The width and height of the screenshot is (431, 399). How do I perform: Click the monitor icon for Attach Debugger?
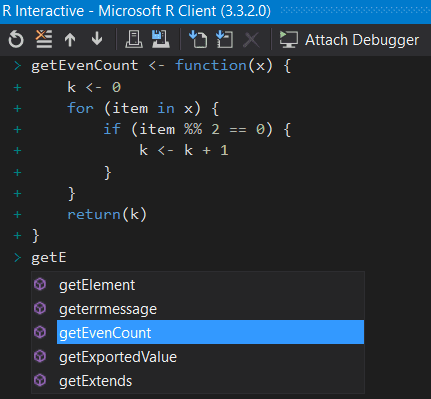coord(288,40)
